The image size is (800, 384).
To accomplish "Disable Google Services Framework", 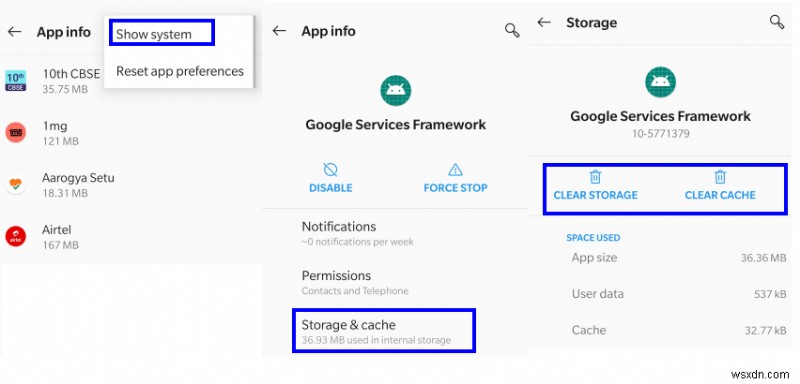I will click(331, 178).
